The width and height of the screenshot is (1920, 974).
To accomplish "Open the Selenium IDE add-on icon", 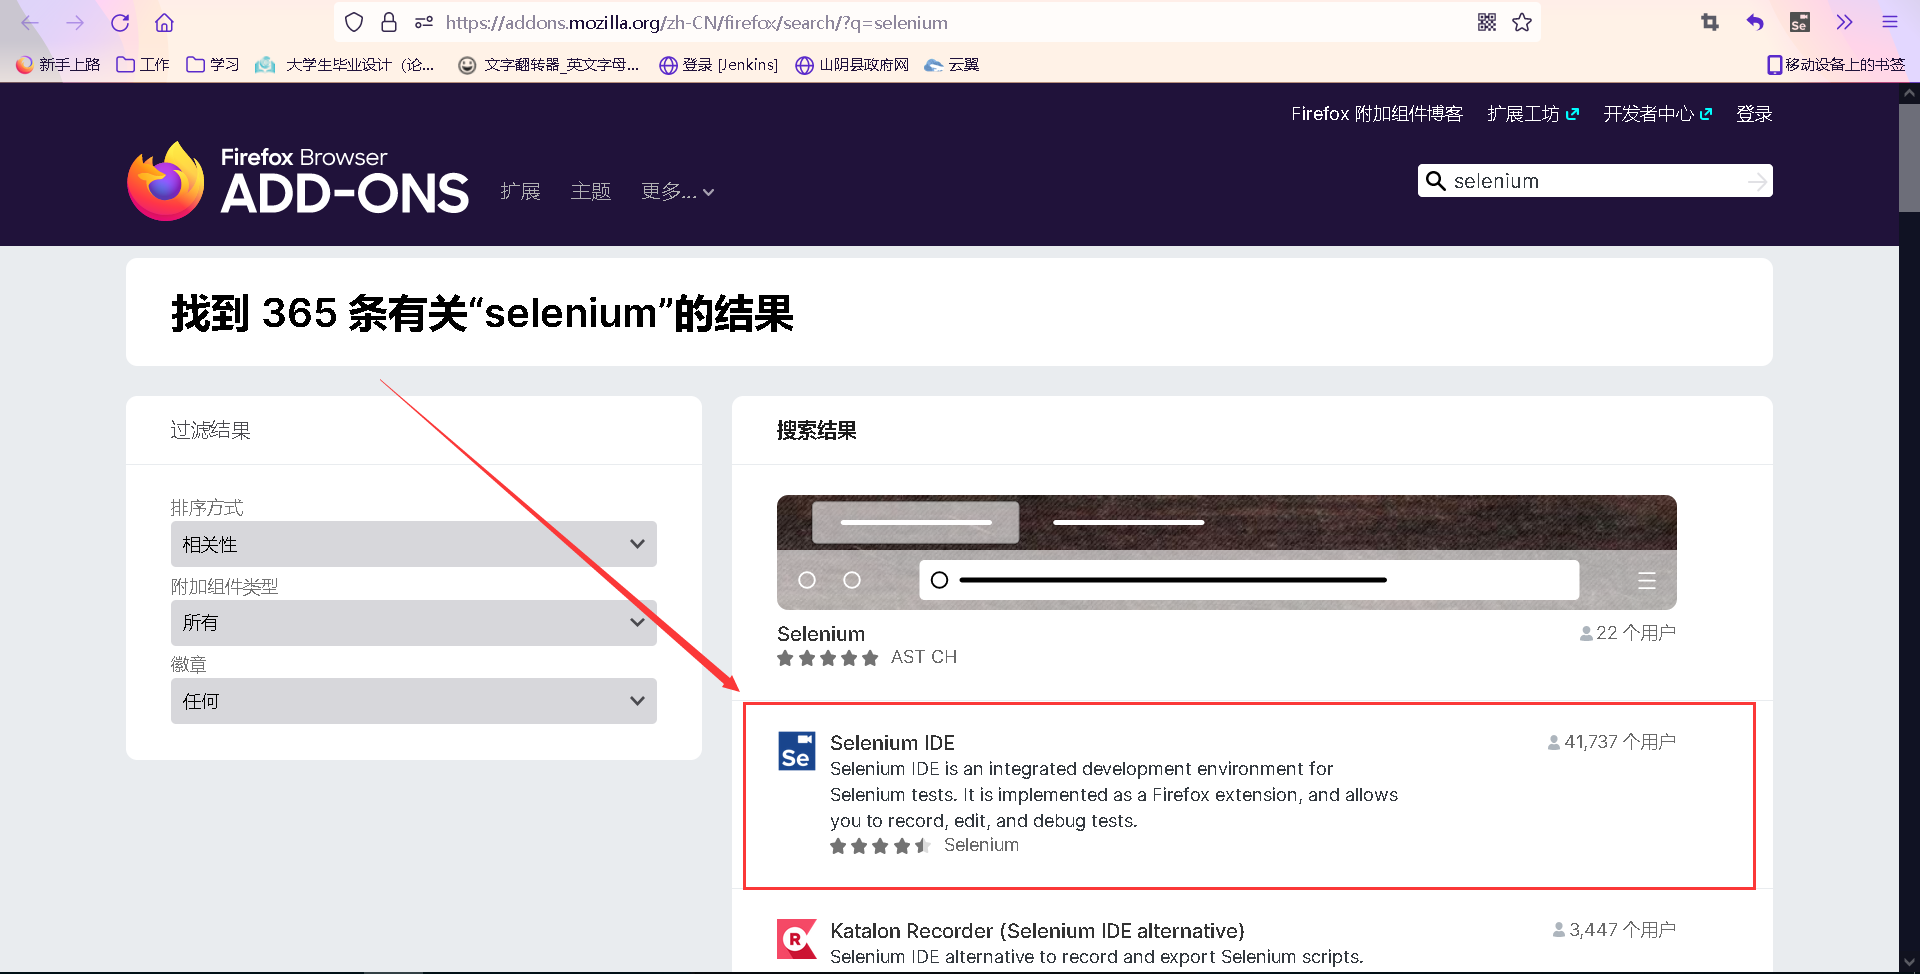I will [796, 751].
